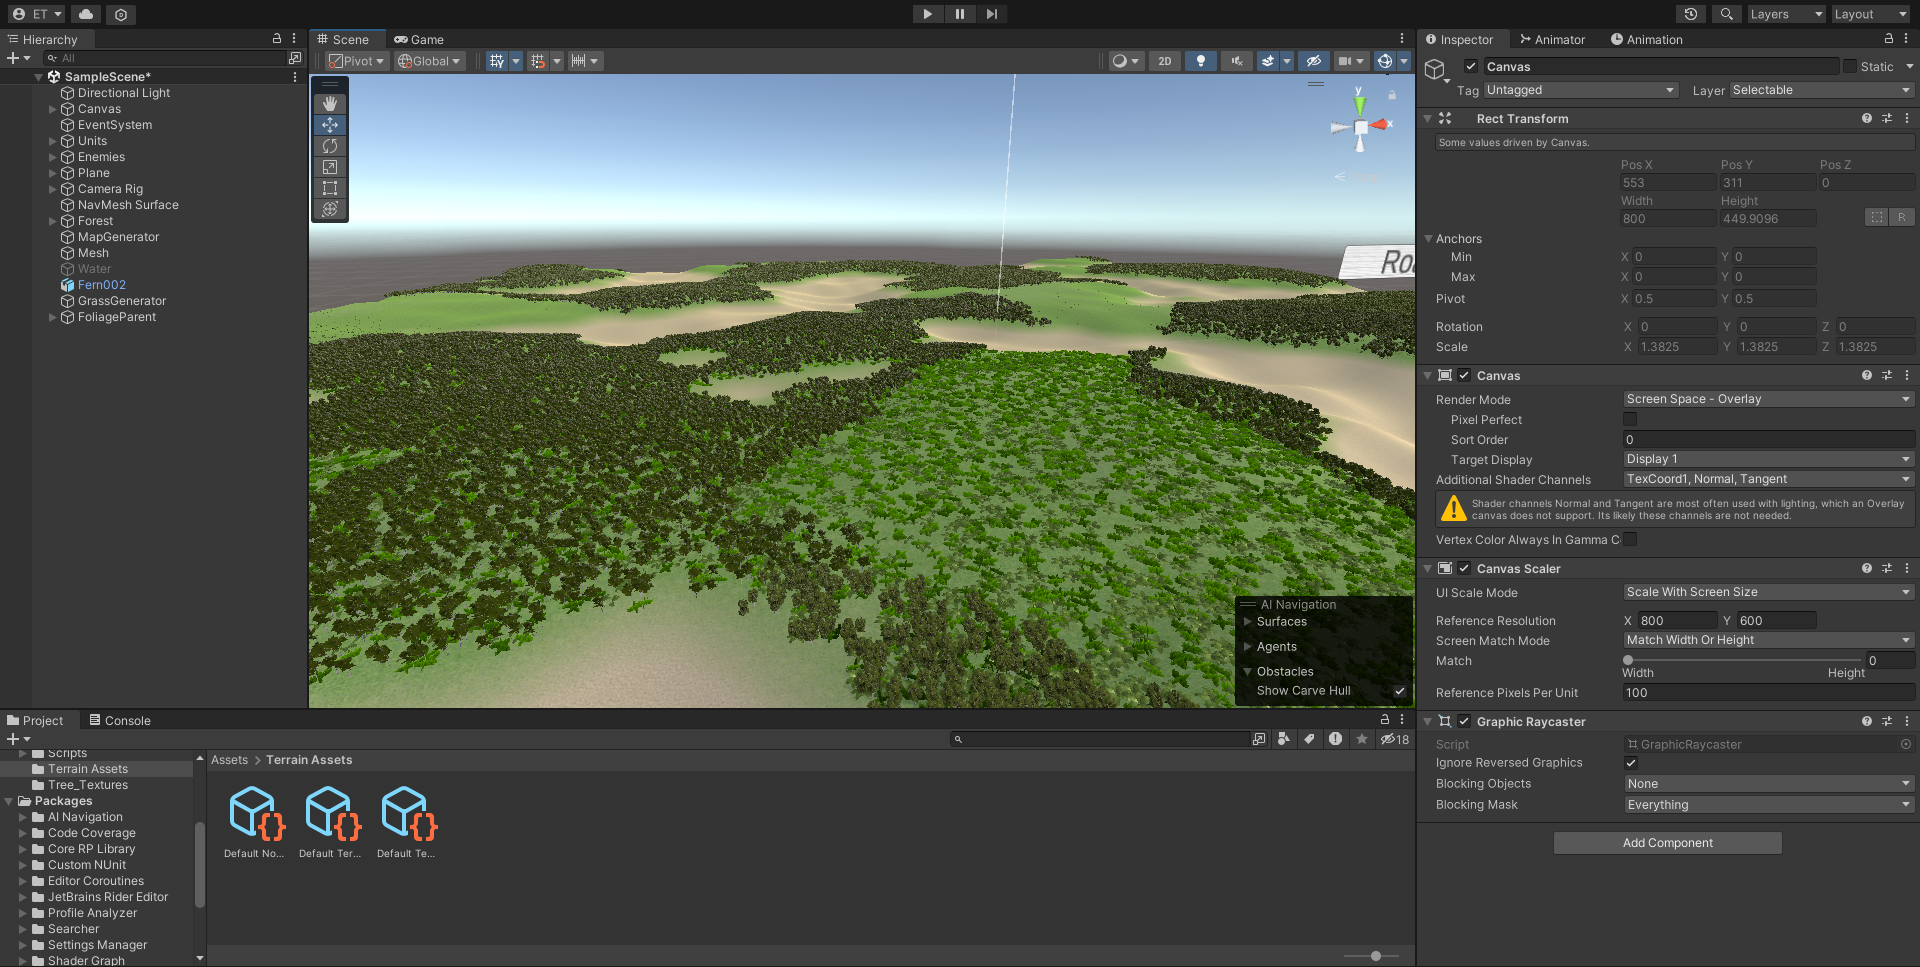Open the Blocking Mask dropdown
This screenshot has height=967, width=1920.
pyautogui.click(x=1767, y=804)
